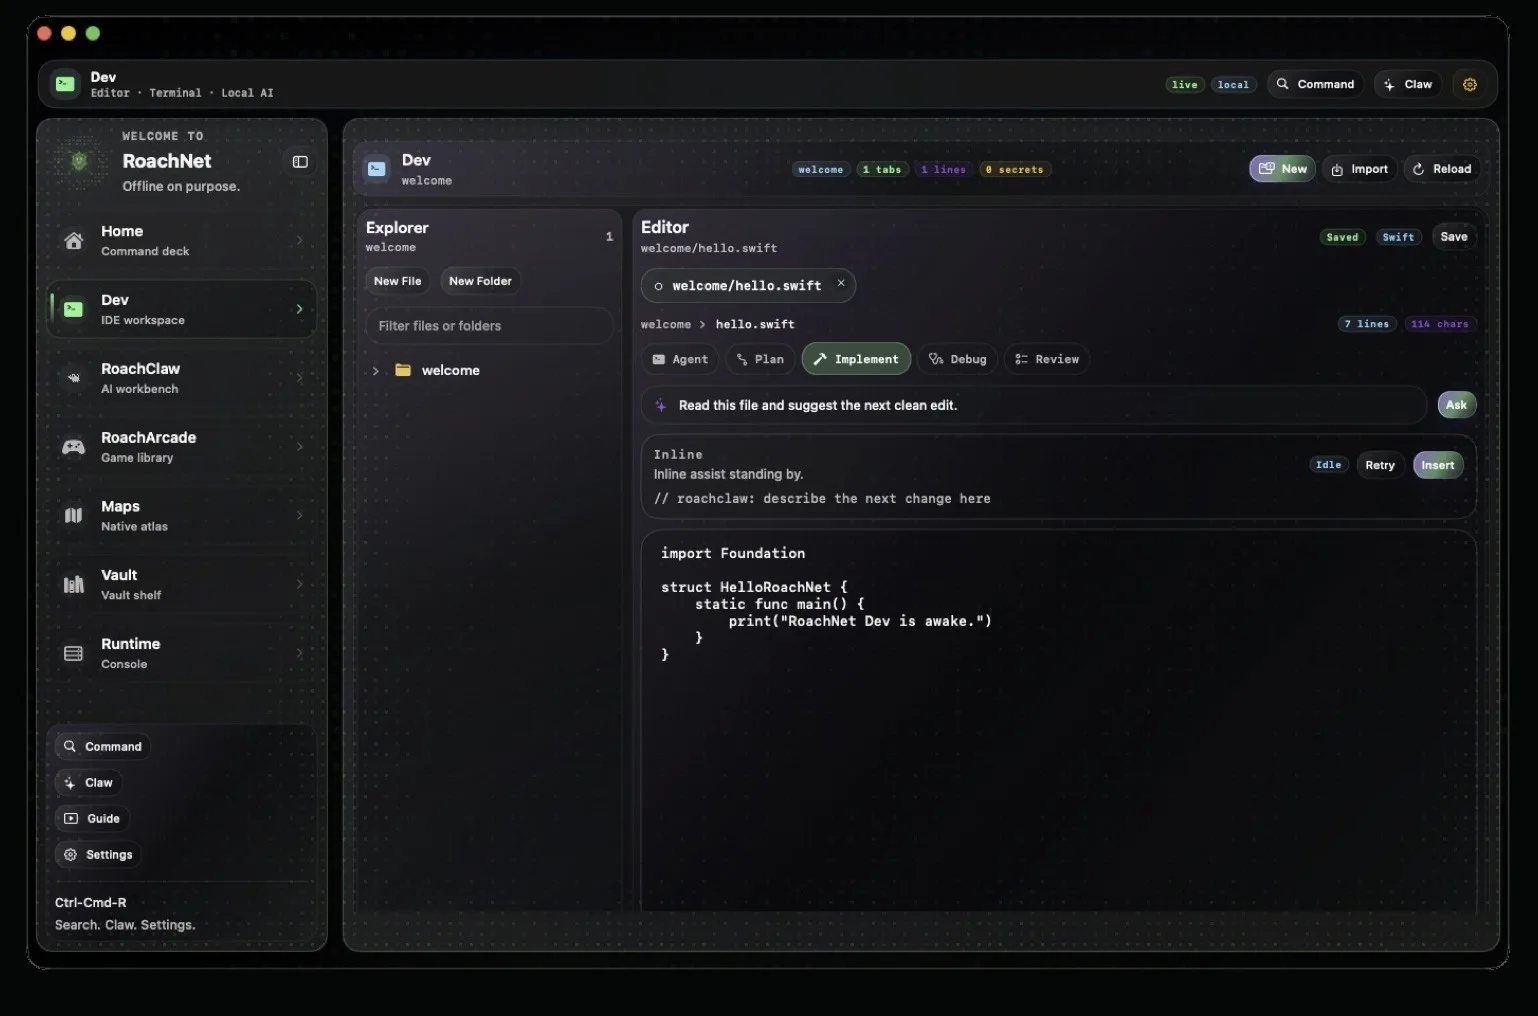Open Claw from the top bar
The width and height of the screenshot is (1538, 1016).
[x=1408, y=84]
